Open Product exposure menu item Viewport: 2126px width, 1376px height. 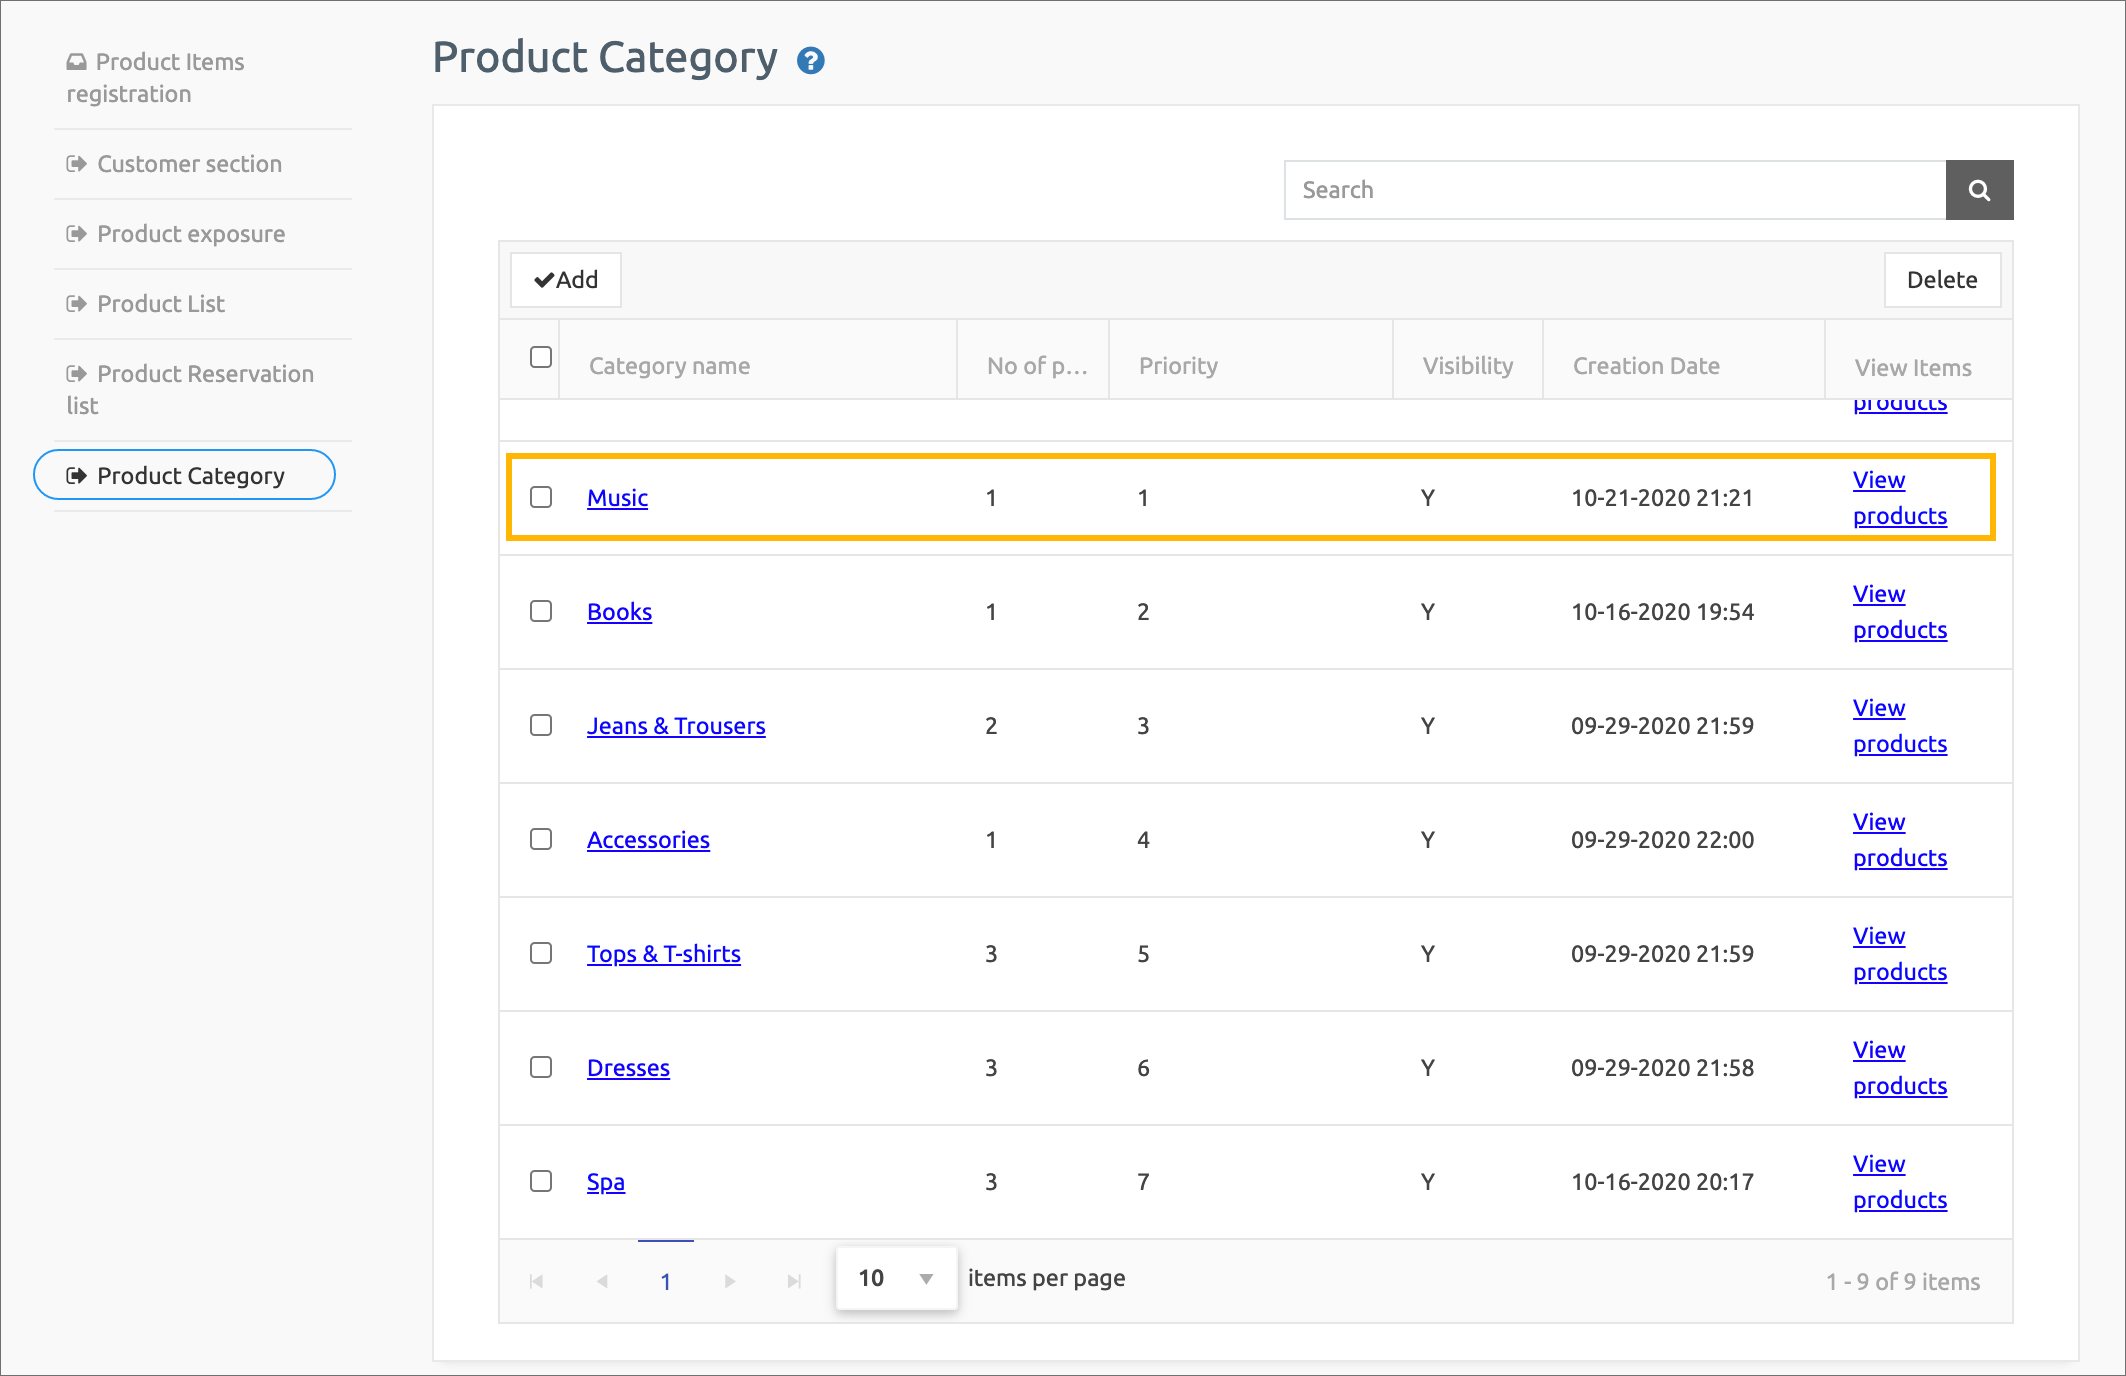click(190, 234)
